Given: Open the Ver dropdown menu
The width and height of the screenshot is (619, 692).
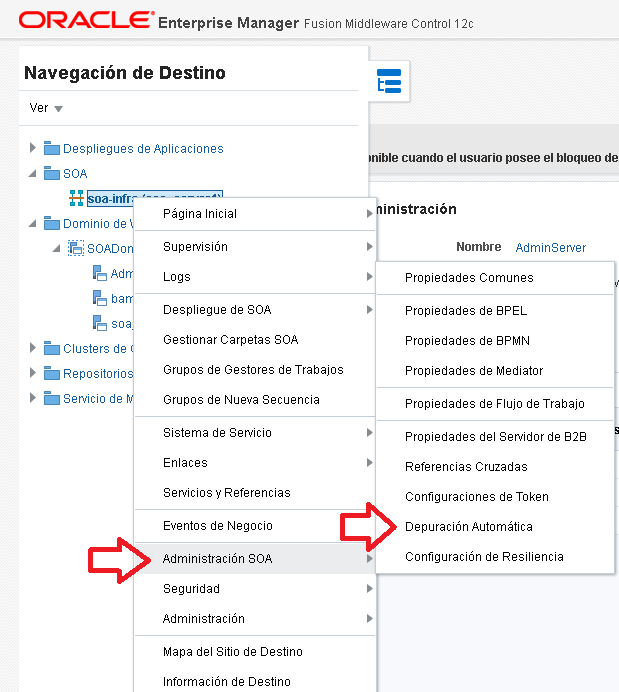Looking at the screenshot, I should coord(46,108).
